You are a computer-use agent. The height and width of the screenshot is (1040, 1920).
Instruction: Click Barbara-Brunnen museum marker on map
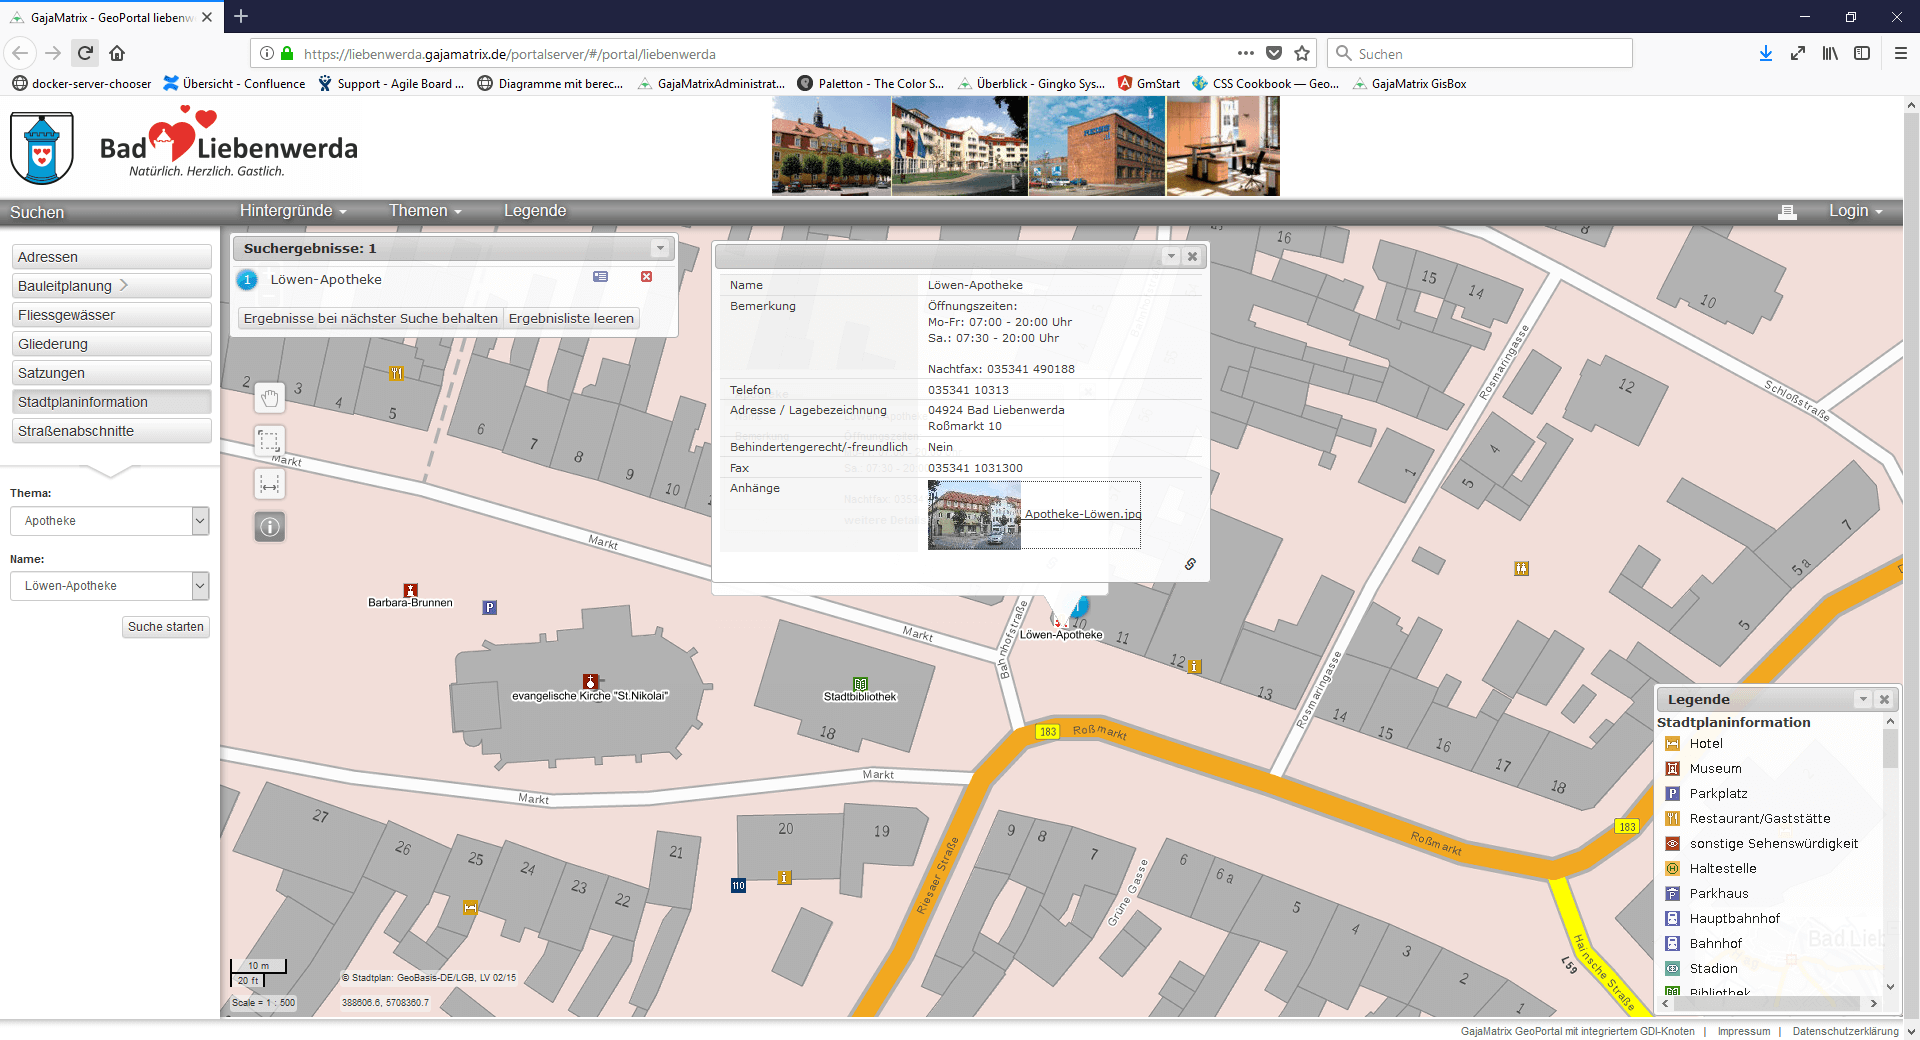point(410,590)
